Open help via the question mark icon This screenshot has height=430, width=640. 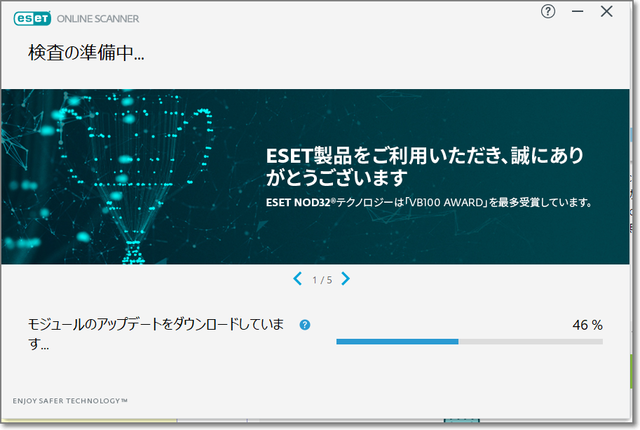click(x=548, y=12)
